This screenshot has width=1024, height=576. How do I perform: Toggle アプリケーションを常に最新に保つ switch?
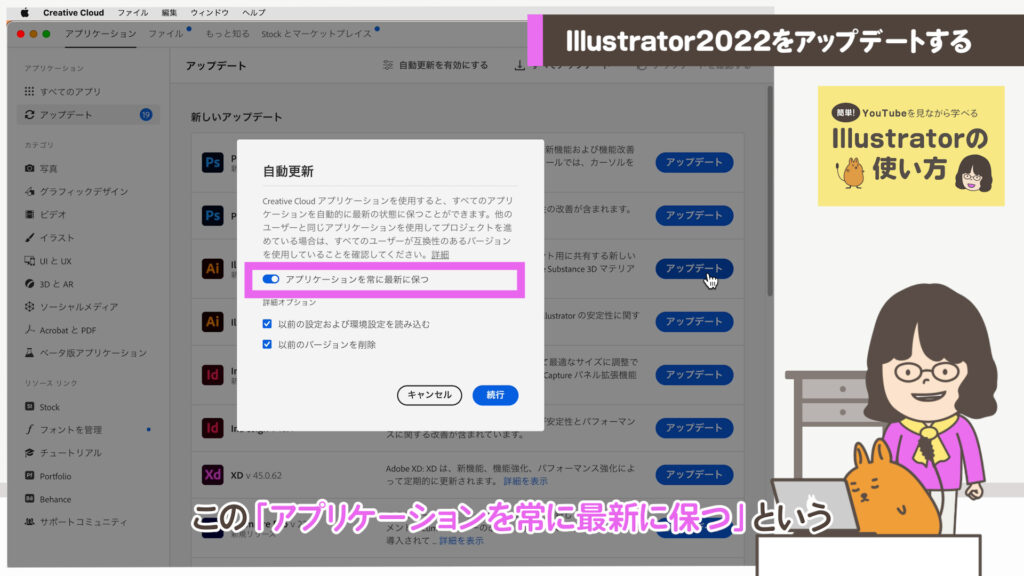coord(270,279)
